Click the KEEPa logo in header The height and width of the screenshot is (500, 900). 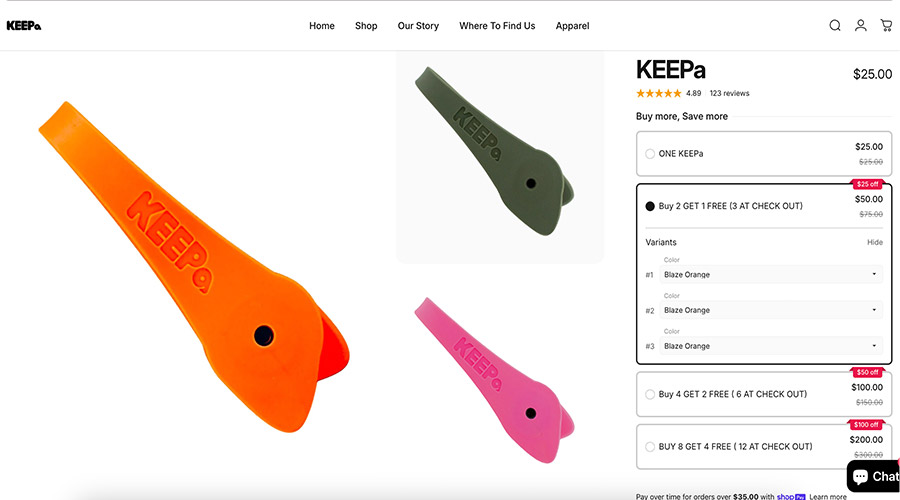click(24, 26)
